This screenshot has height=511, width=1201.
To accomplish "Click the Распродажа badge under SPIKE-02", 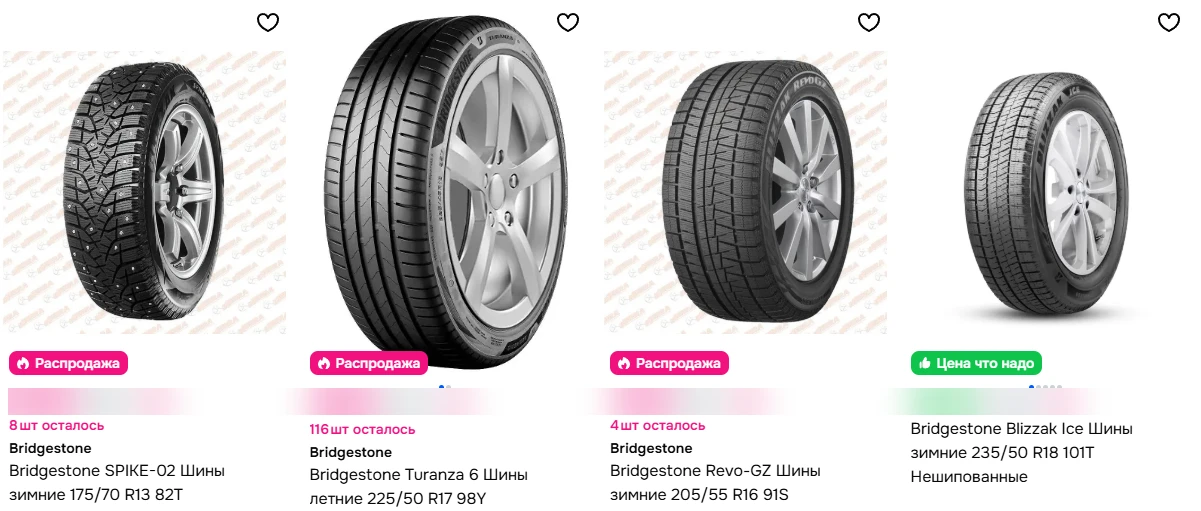I will [x=69, y=363].
